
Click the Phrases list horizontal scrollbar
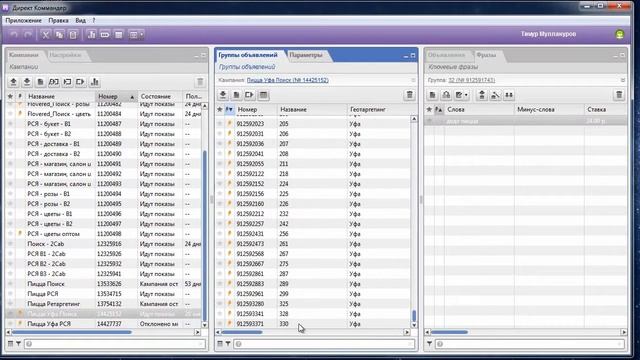tap(449, 332)
